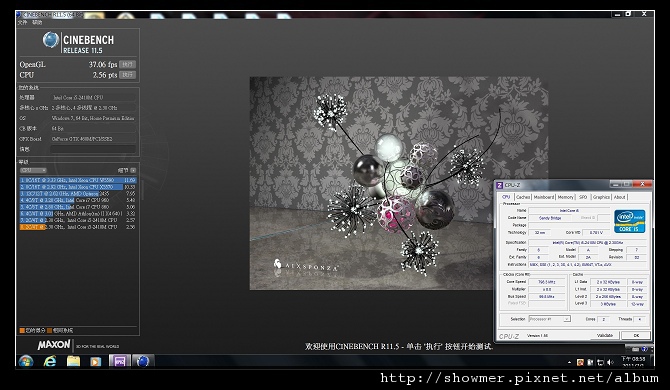
Task: Open the CPU ranking type dropdown
Action: pyautogui.click(x=33, y=170)
